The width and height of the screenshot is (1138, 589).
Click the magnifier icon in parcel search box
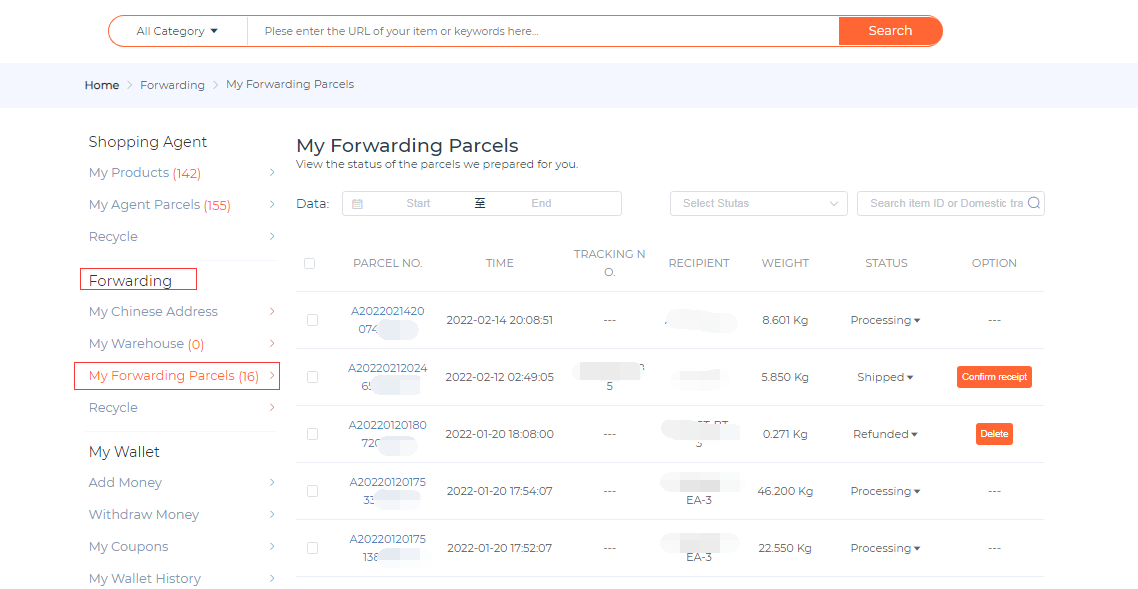[1033, 203]
